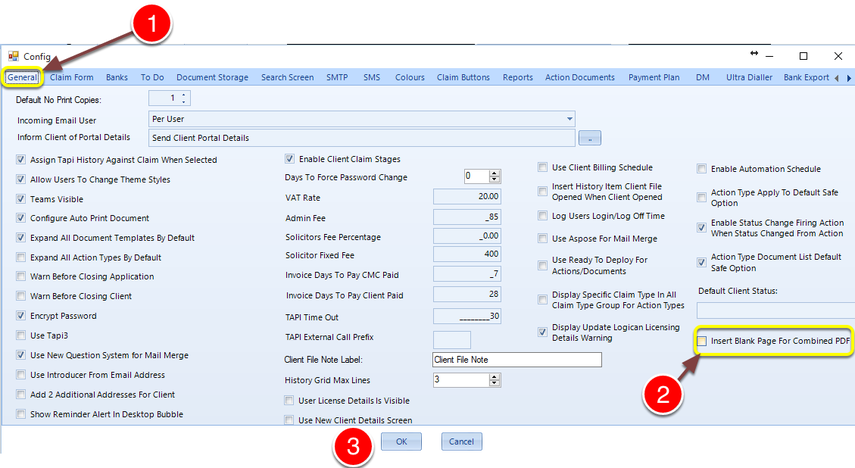Check Use New Client Details Screen
Image resolution: width=855 pixels, height=468 pixels.
289,420
